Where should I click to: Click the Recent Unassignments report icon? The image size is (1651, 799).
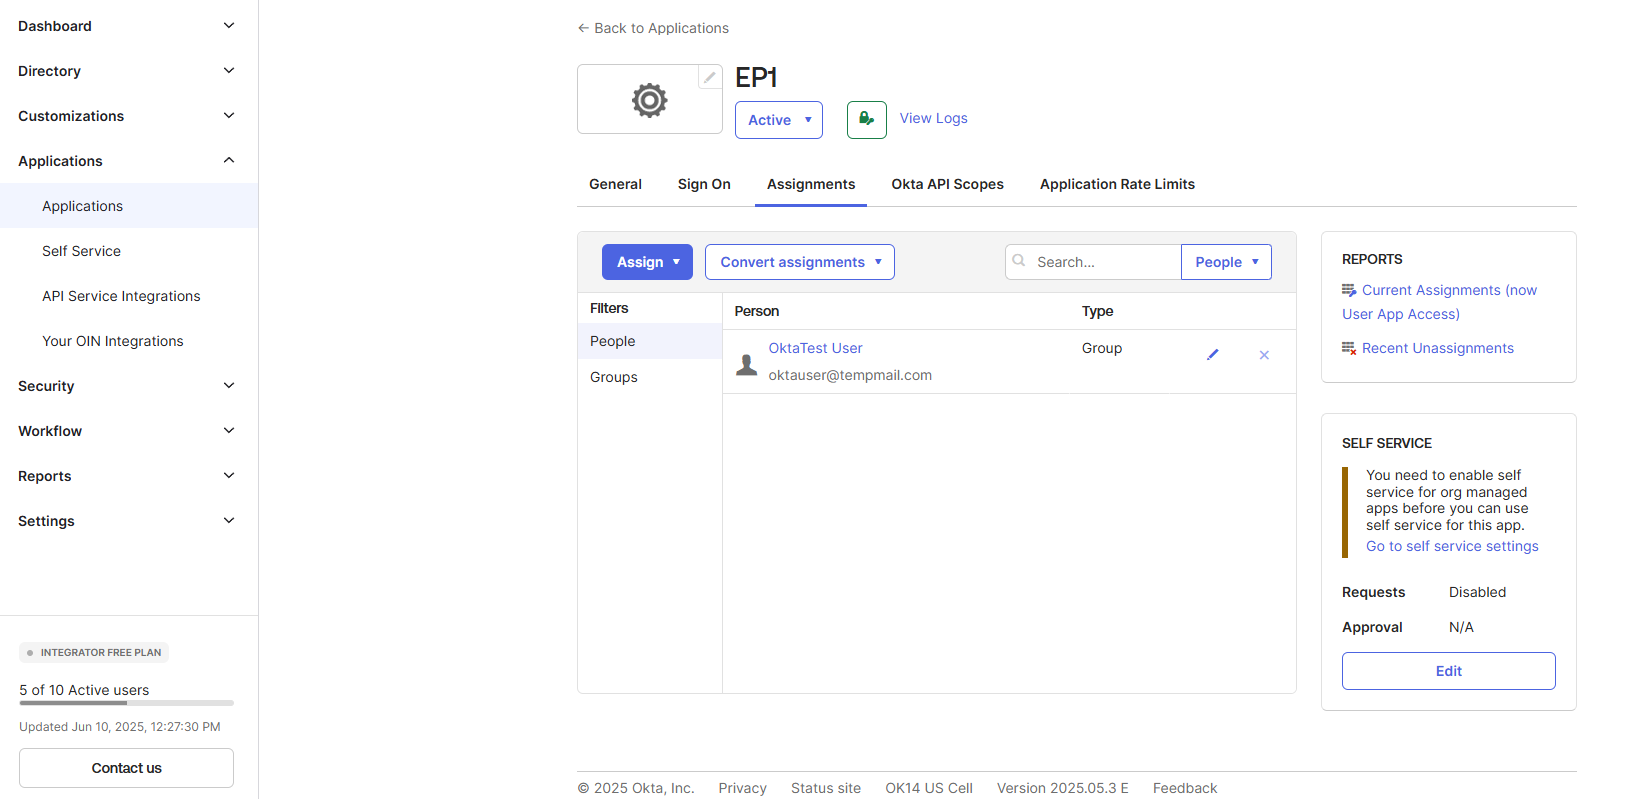click(x=1349, y=348)
